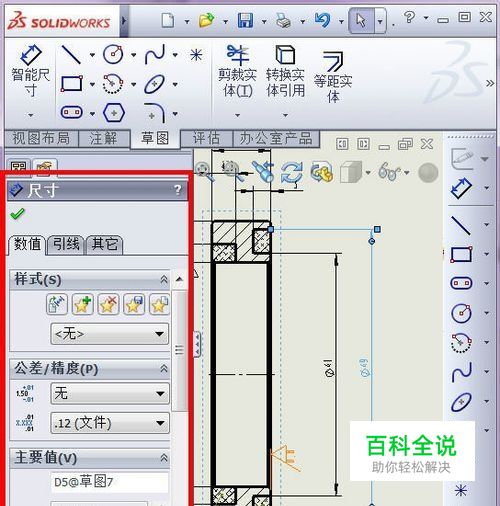Add a style with star-plus icon
500x506 pixels.
click(82, 304)
